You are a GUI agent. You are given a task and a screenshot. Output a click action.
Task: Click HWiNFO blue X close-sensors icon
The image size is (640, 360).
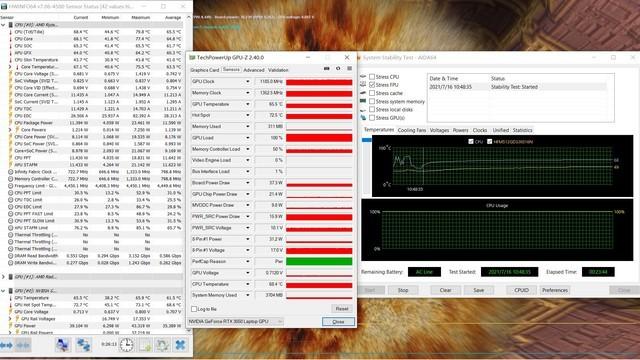[180, 345]
